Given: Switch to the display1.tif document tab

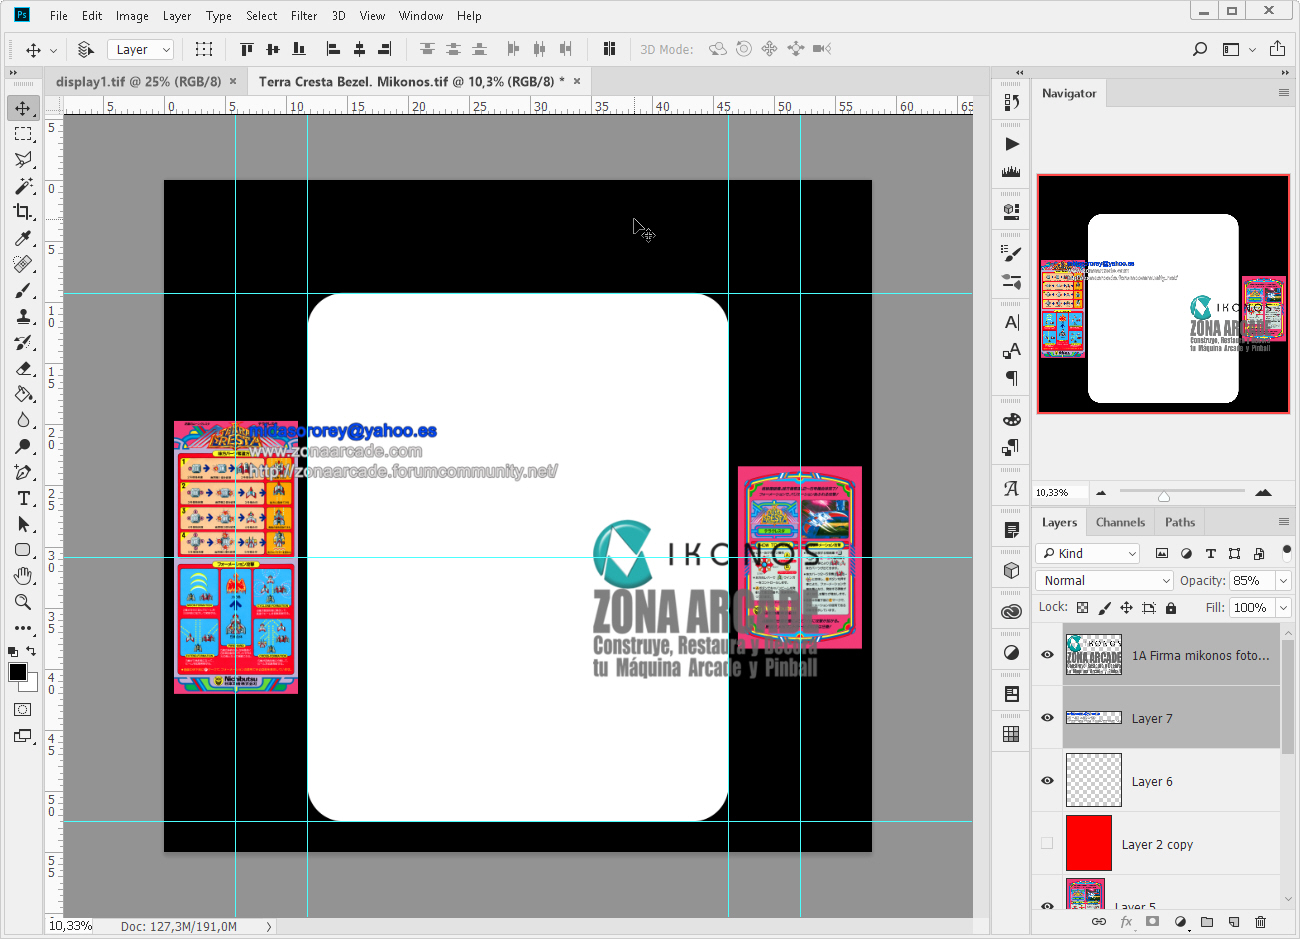Looking at the screenshot, I should point(138,82).
